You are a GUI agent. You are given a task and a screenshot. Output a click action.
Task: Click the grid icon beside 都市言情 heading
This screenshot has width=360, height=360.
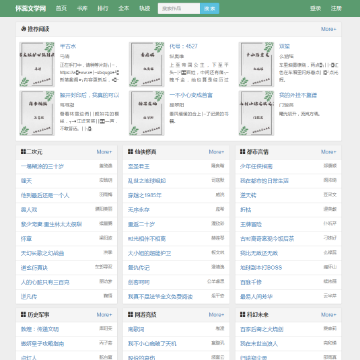click(x=242, y=152)
